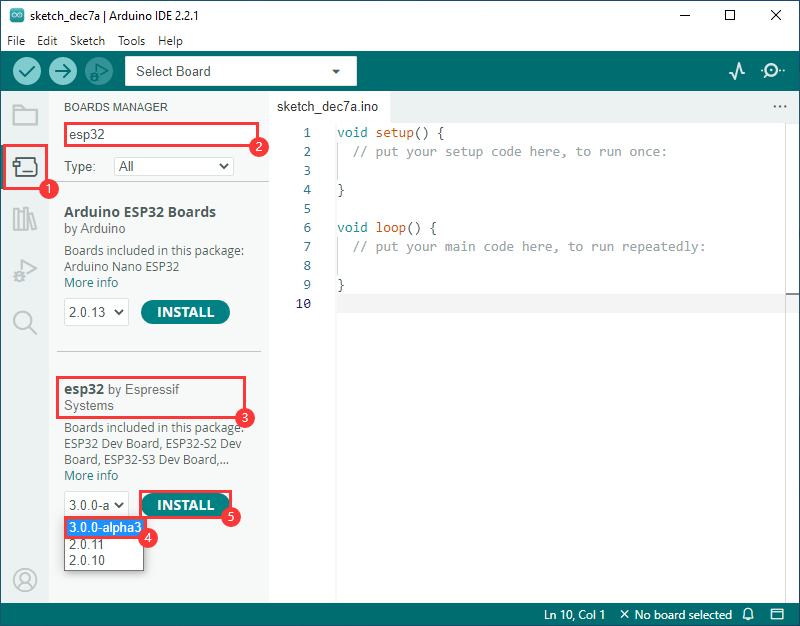Click the Arduino IDE title bar logo
The height and width of the screenshot is (626, 800).
[x=17, y=15]
